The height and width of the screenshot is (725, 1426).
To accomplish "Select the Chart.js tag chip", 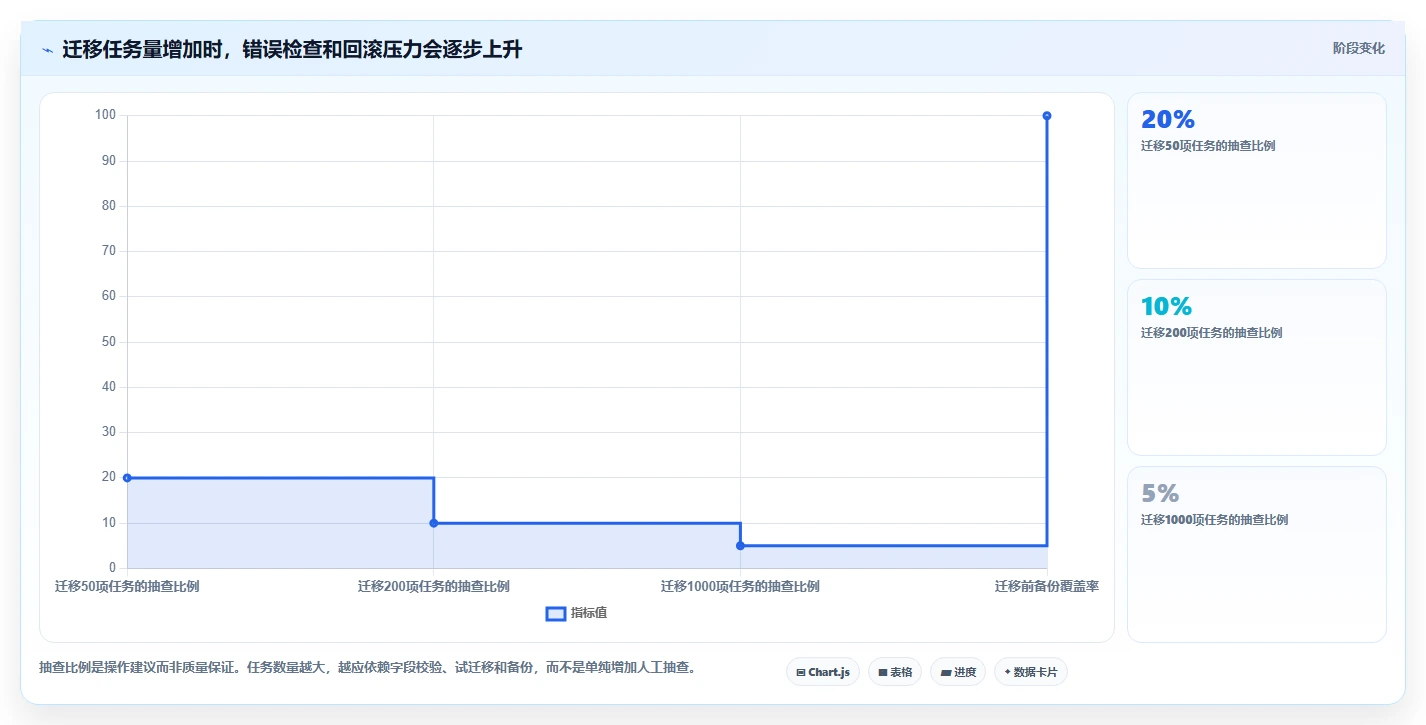I will point(823,672).
